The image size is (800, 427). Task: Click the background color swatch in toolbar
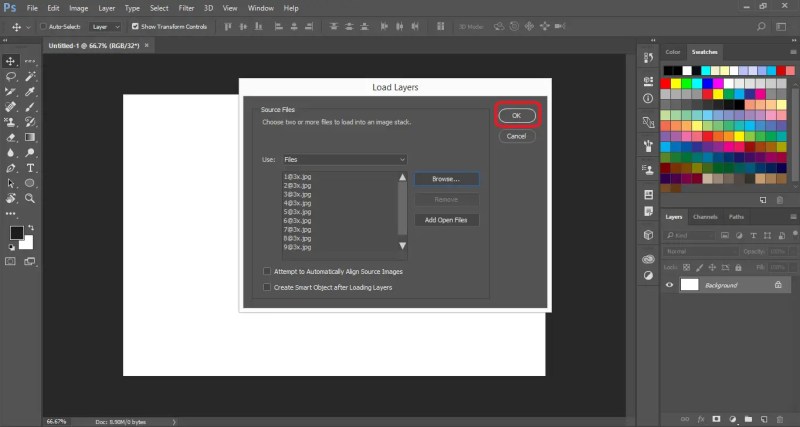pyautogui.click(x=28, y=245)
